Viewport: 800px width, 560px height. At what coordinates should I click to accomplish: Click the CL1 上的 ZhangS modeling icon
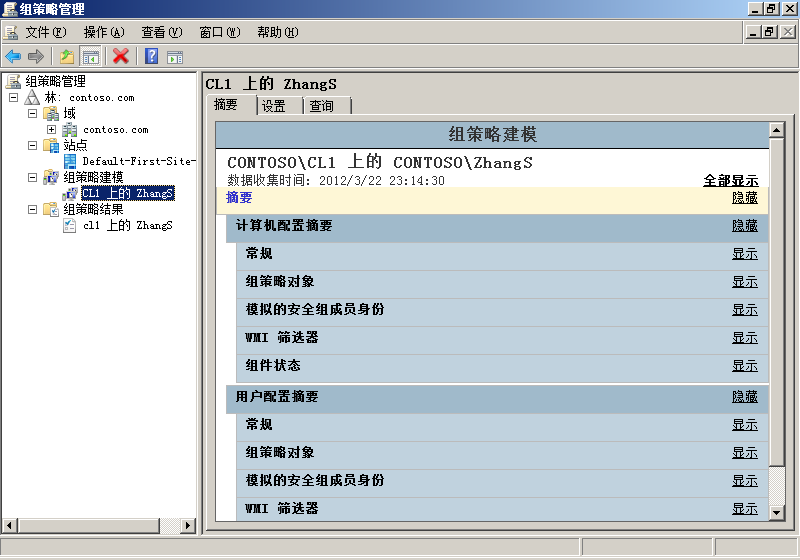click(70, 193)
